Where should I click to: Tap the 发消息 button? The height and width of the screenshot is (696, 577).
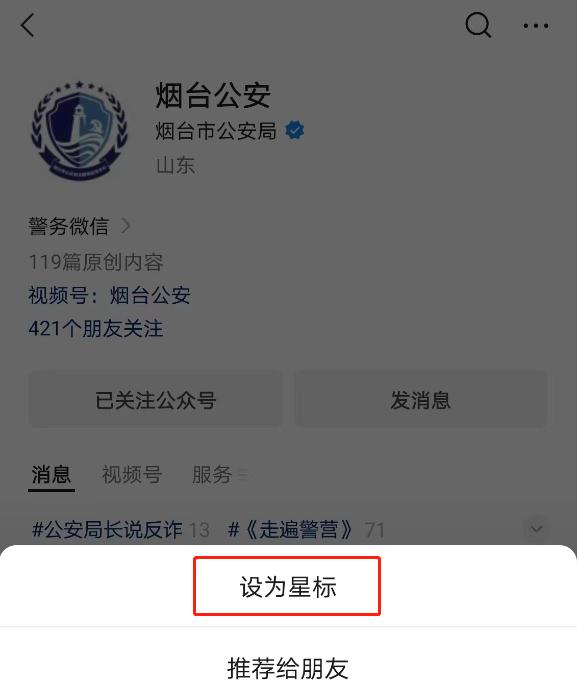tap(421, 400)
